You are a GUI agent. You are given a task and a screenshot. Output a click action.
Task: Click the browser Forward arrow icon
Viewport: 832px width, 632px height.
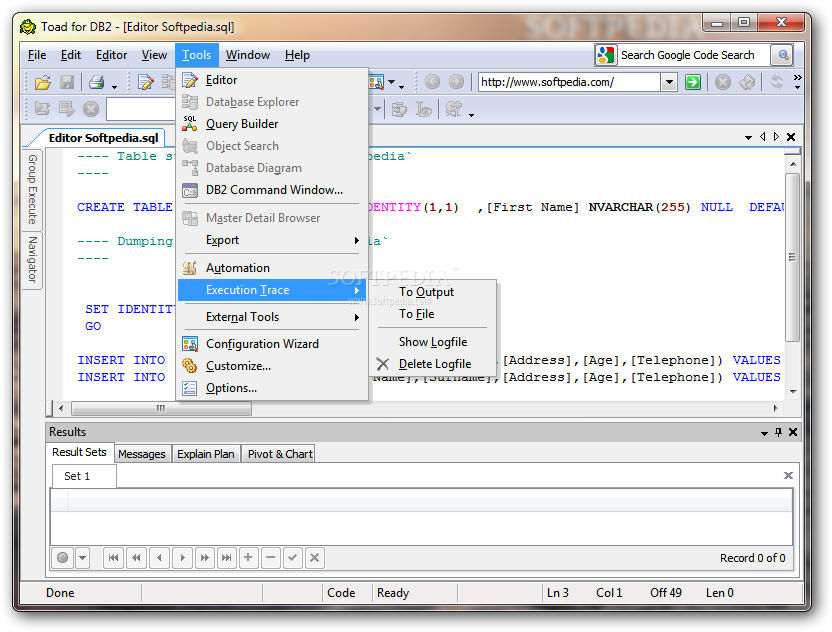[456, 82]
